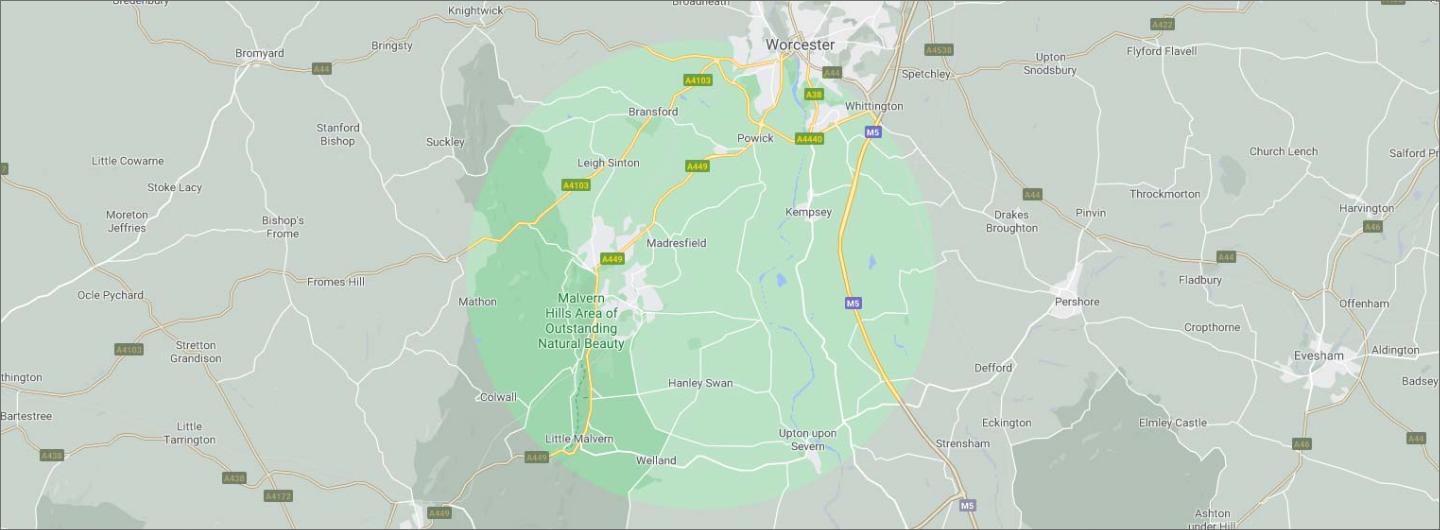The height and width of the screenshot is (530, 1440).
Task: Click the Evesham town label
Action: [1318, 356]
